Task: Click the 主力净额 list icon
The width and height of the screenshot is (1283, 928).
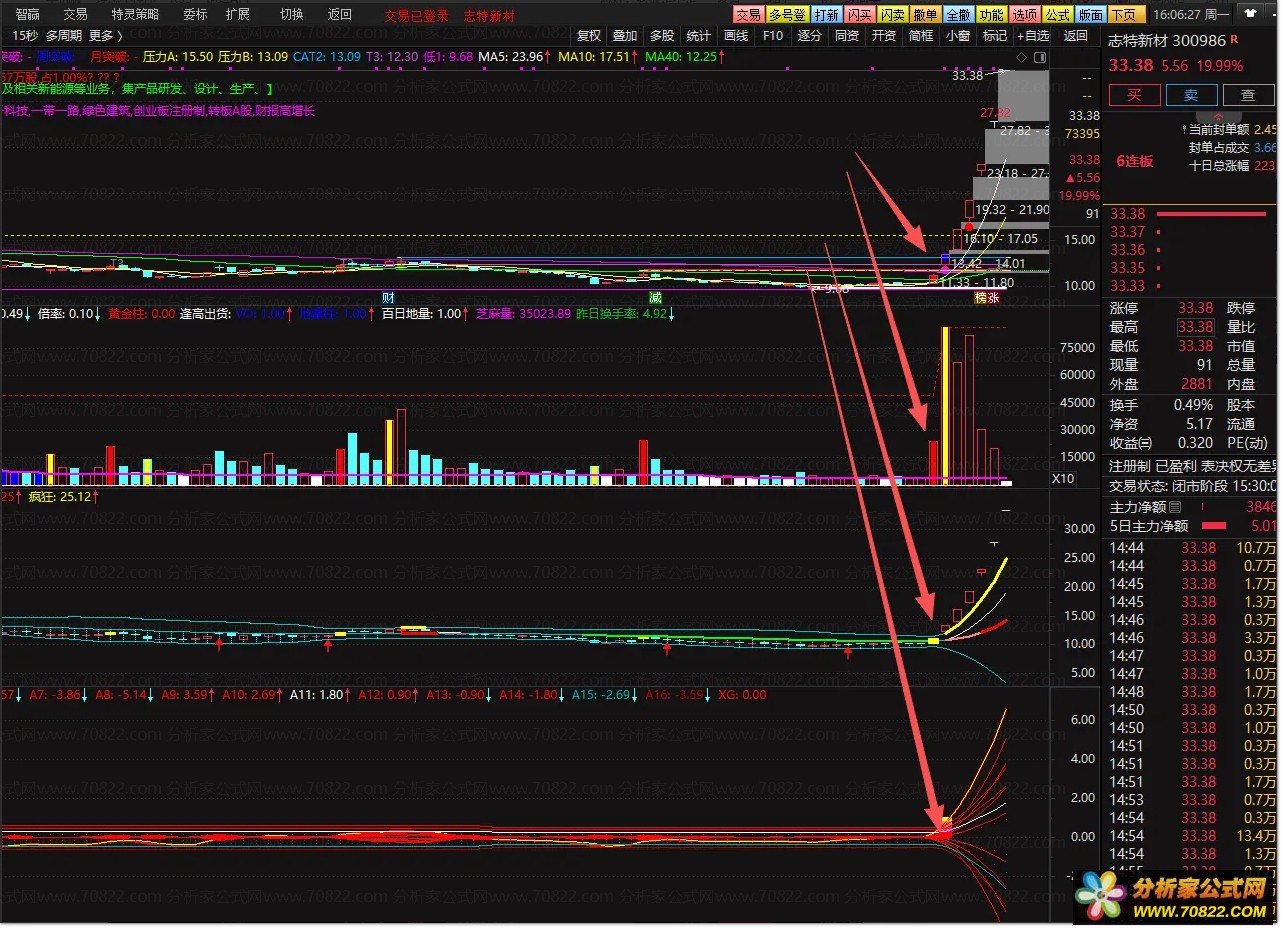Action: [1175, 508]
